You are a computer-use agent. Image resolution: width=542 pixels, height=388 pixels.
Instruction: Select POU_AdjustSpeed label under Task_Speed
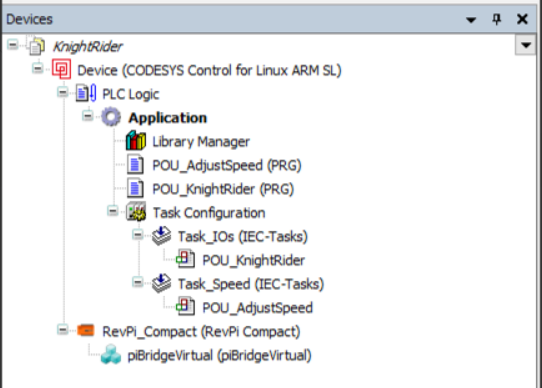click(x=258, y=308)
